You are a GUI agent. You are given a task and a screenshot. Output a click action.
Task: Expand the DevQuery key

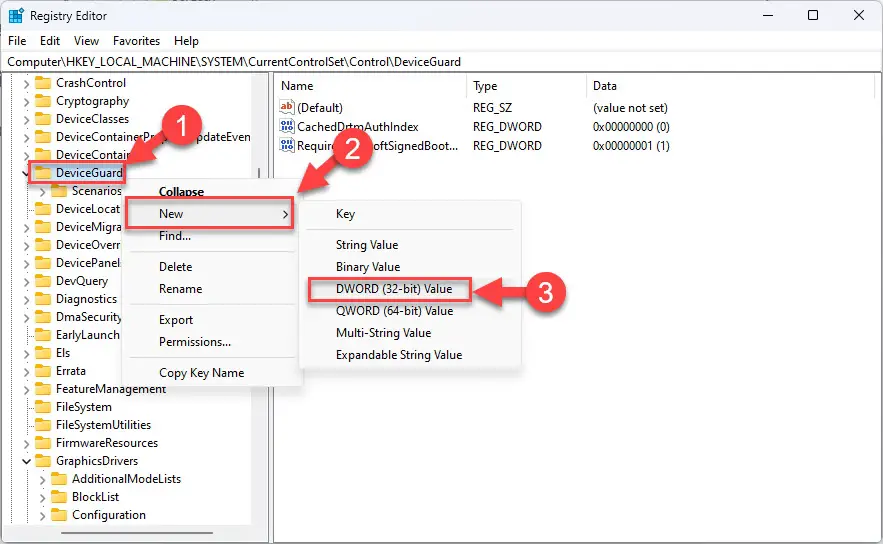tap(26, 282)
